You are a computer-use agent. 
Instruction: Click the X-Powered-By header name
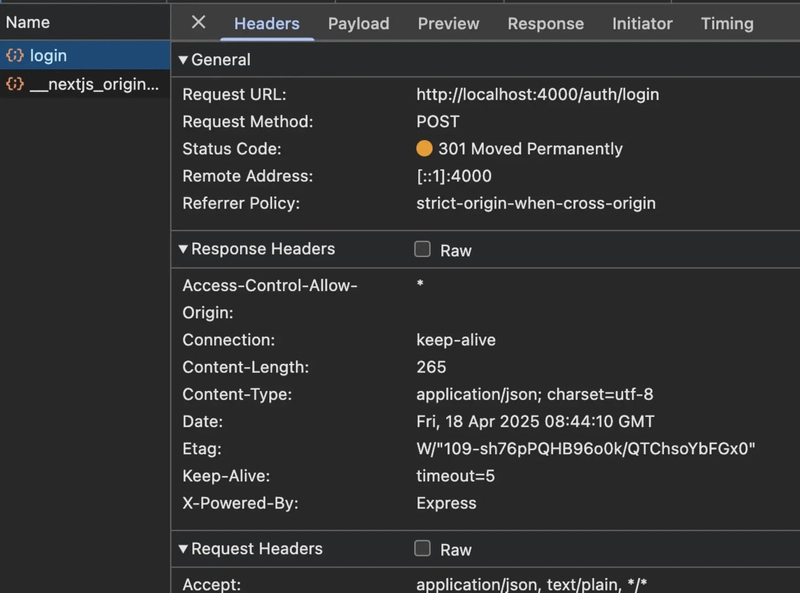coord(240,503)
